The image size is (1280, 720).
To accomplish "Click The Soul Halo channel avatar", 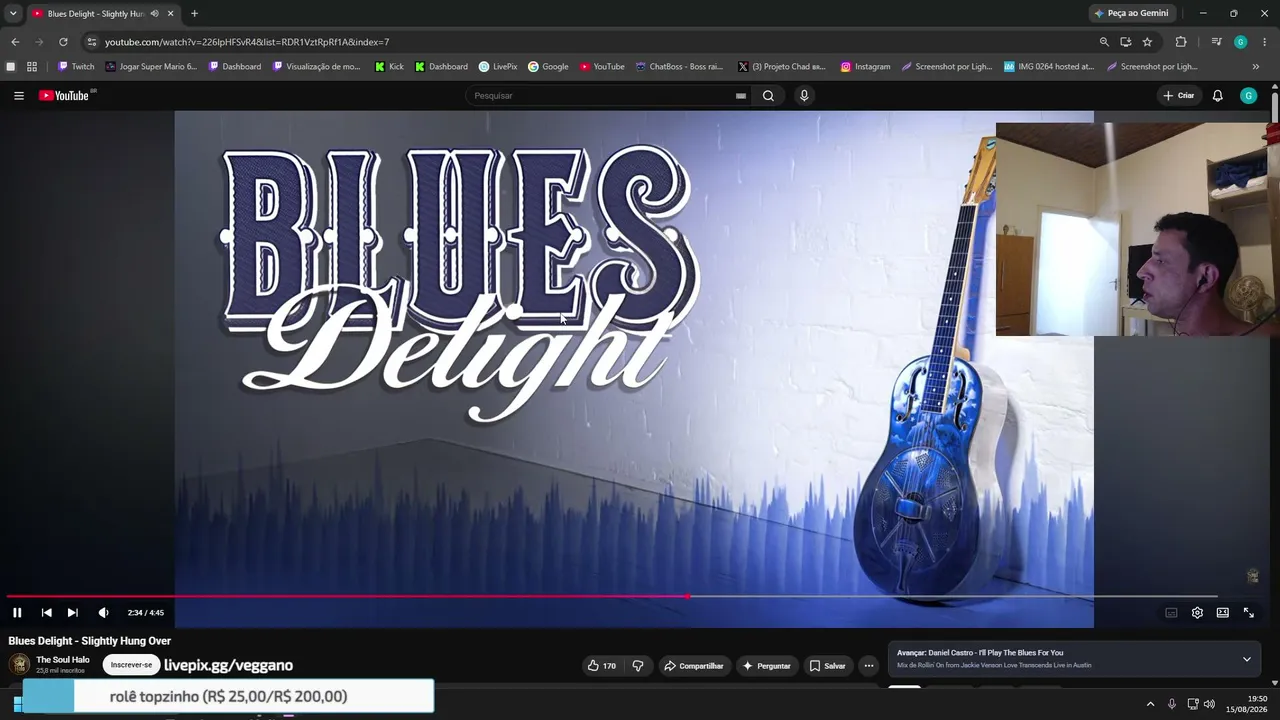I will tap(19, 665).
